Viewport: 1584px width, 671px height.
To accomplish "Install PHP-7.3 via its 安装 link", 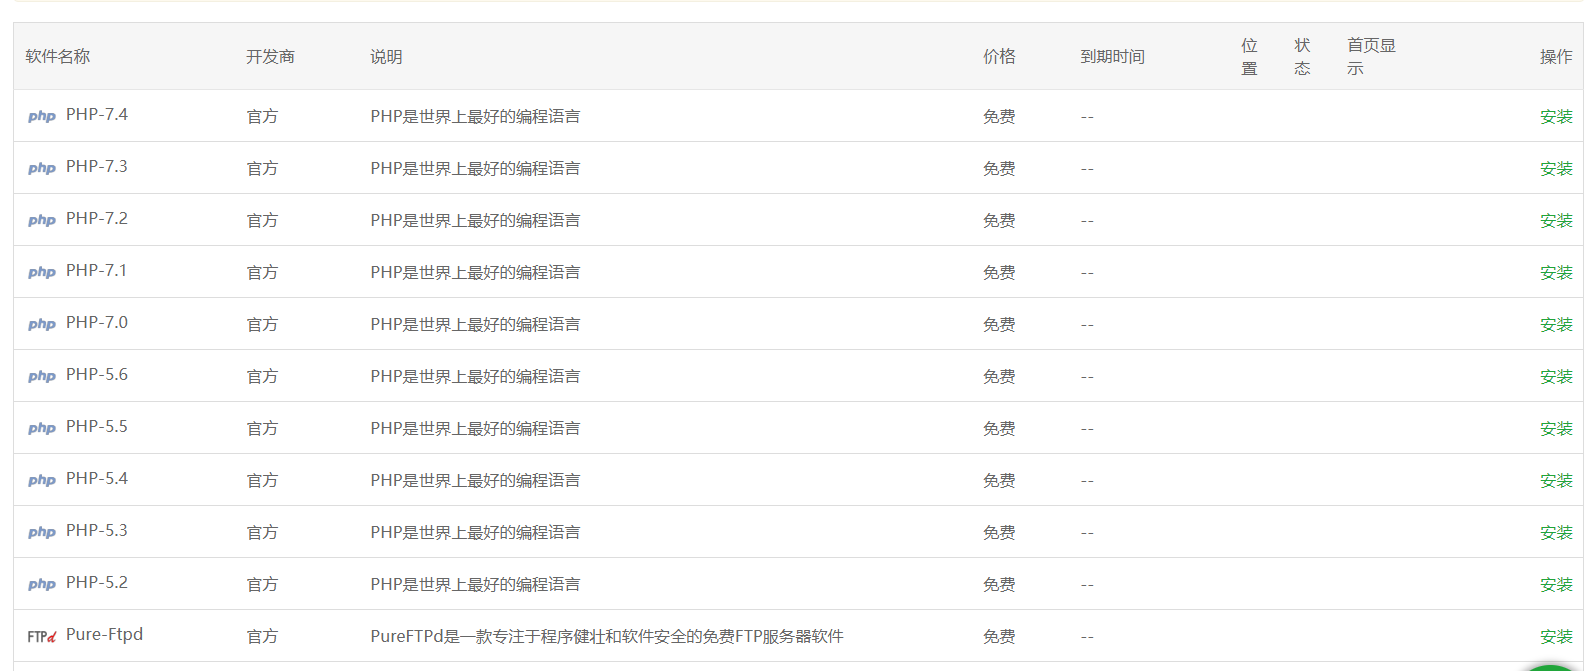I will tap(1556, 169).
